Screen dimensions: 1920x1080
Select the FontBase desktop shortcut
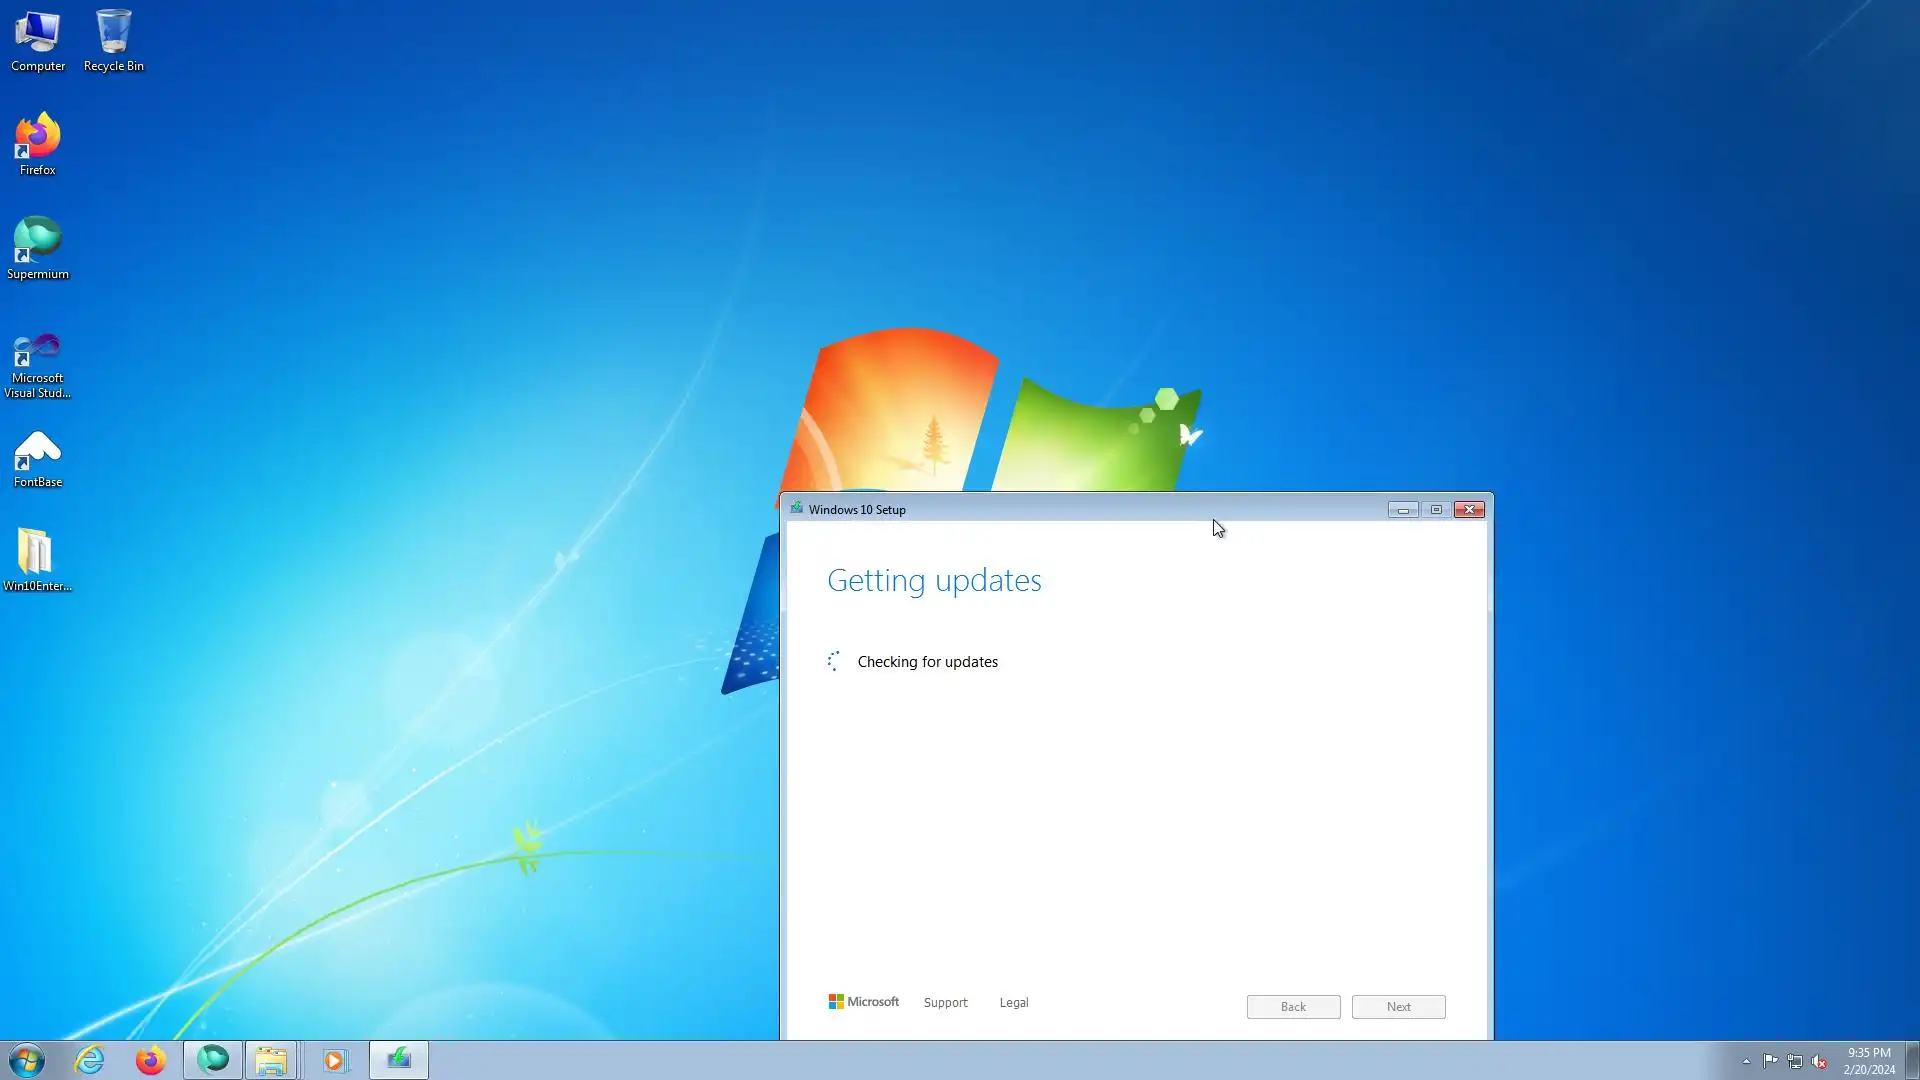tap(38, 459)
